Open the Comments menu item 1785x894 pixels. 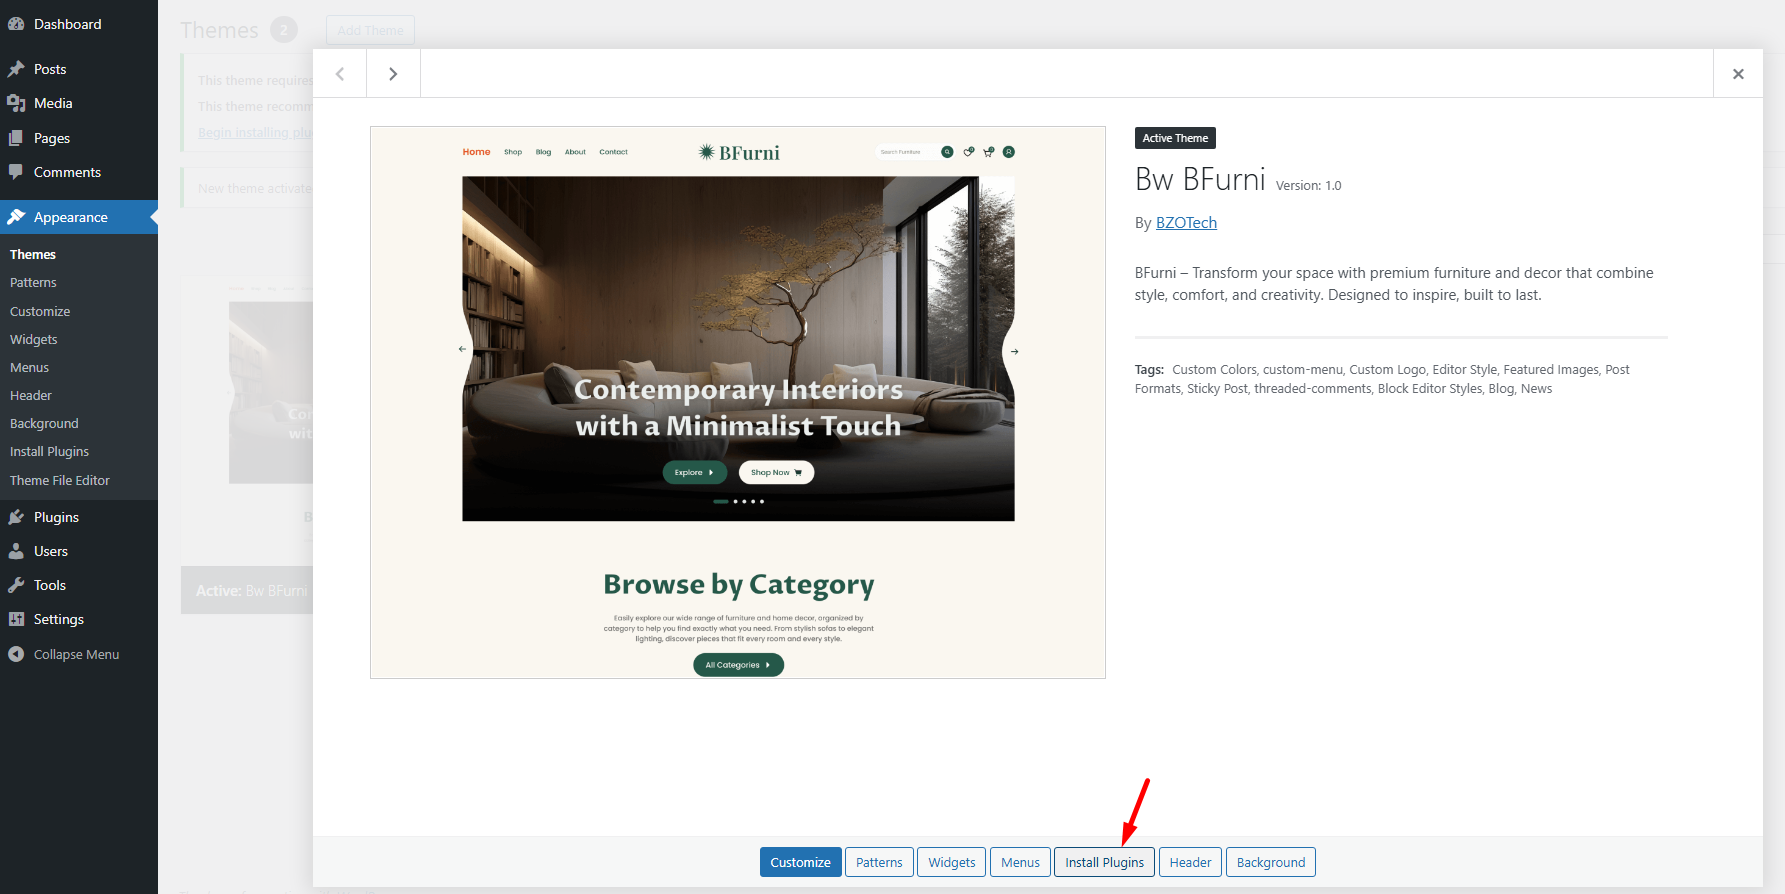coord(79,172)
